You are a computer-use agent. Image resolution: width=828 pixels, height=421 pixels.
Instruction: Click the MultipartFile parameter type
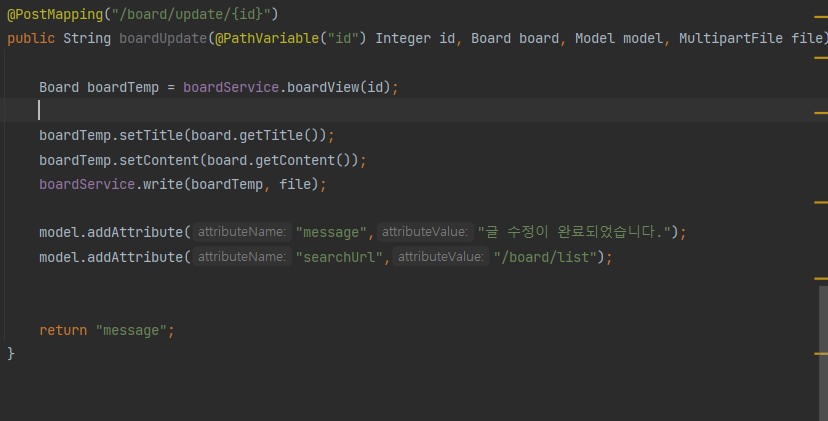[730, 39]
